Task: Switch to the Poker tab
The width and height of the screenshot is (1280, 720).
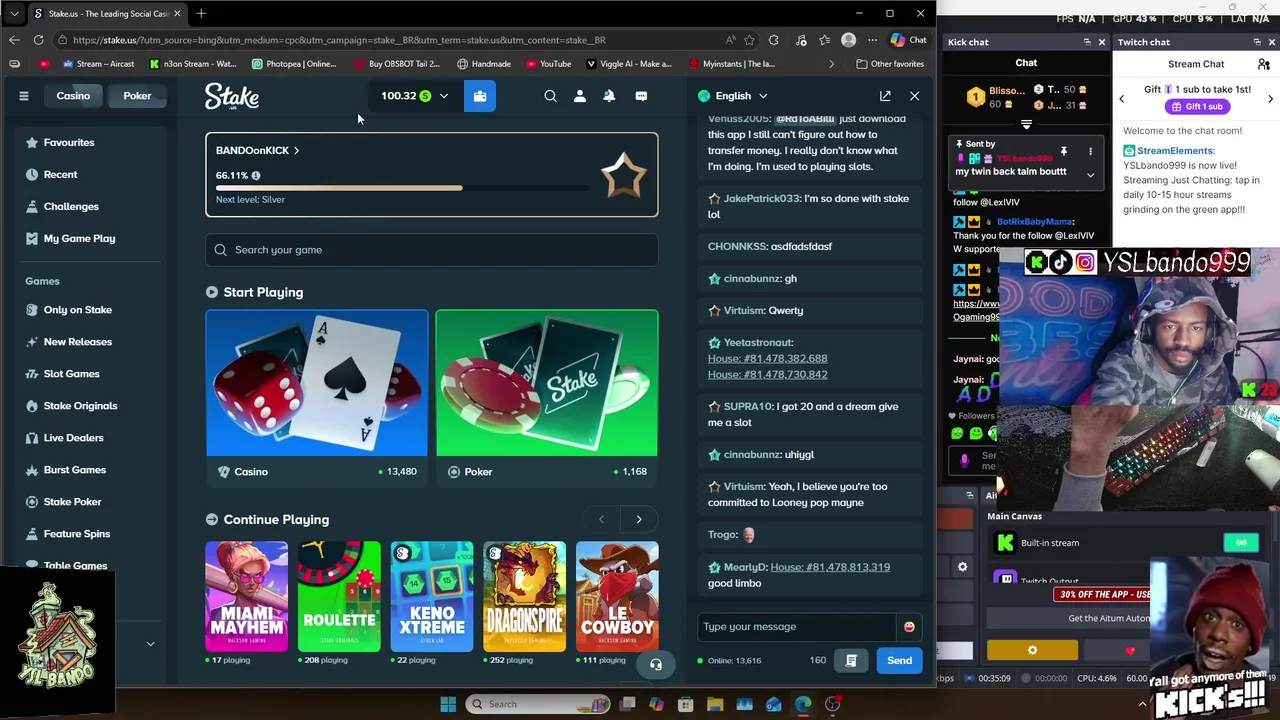Action: (137, 96)
